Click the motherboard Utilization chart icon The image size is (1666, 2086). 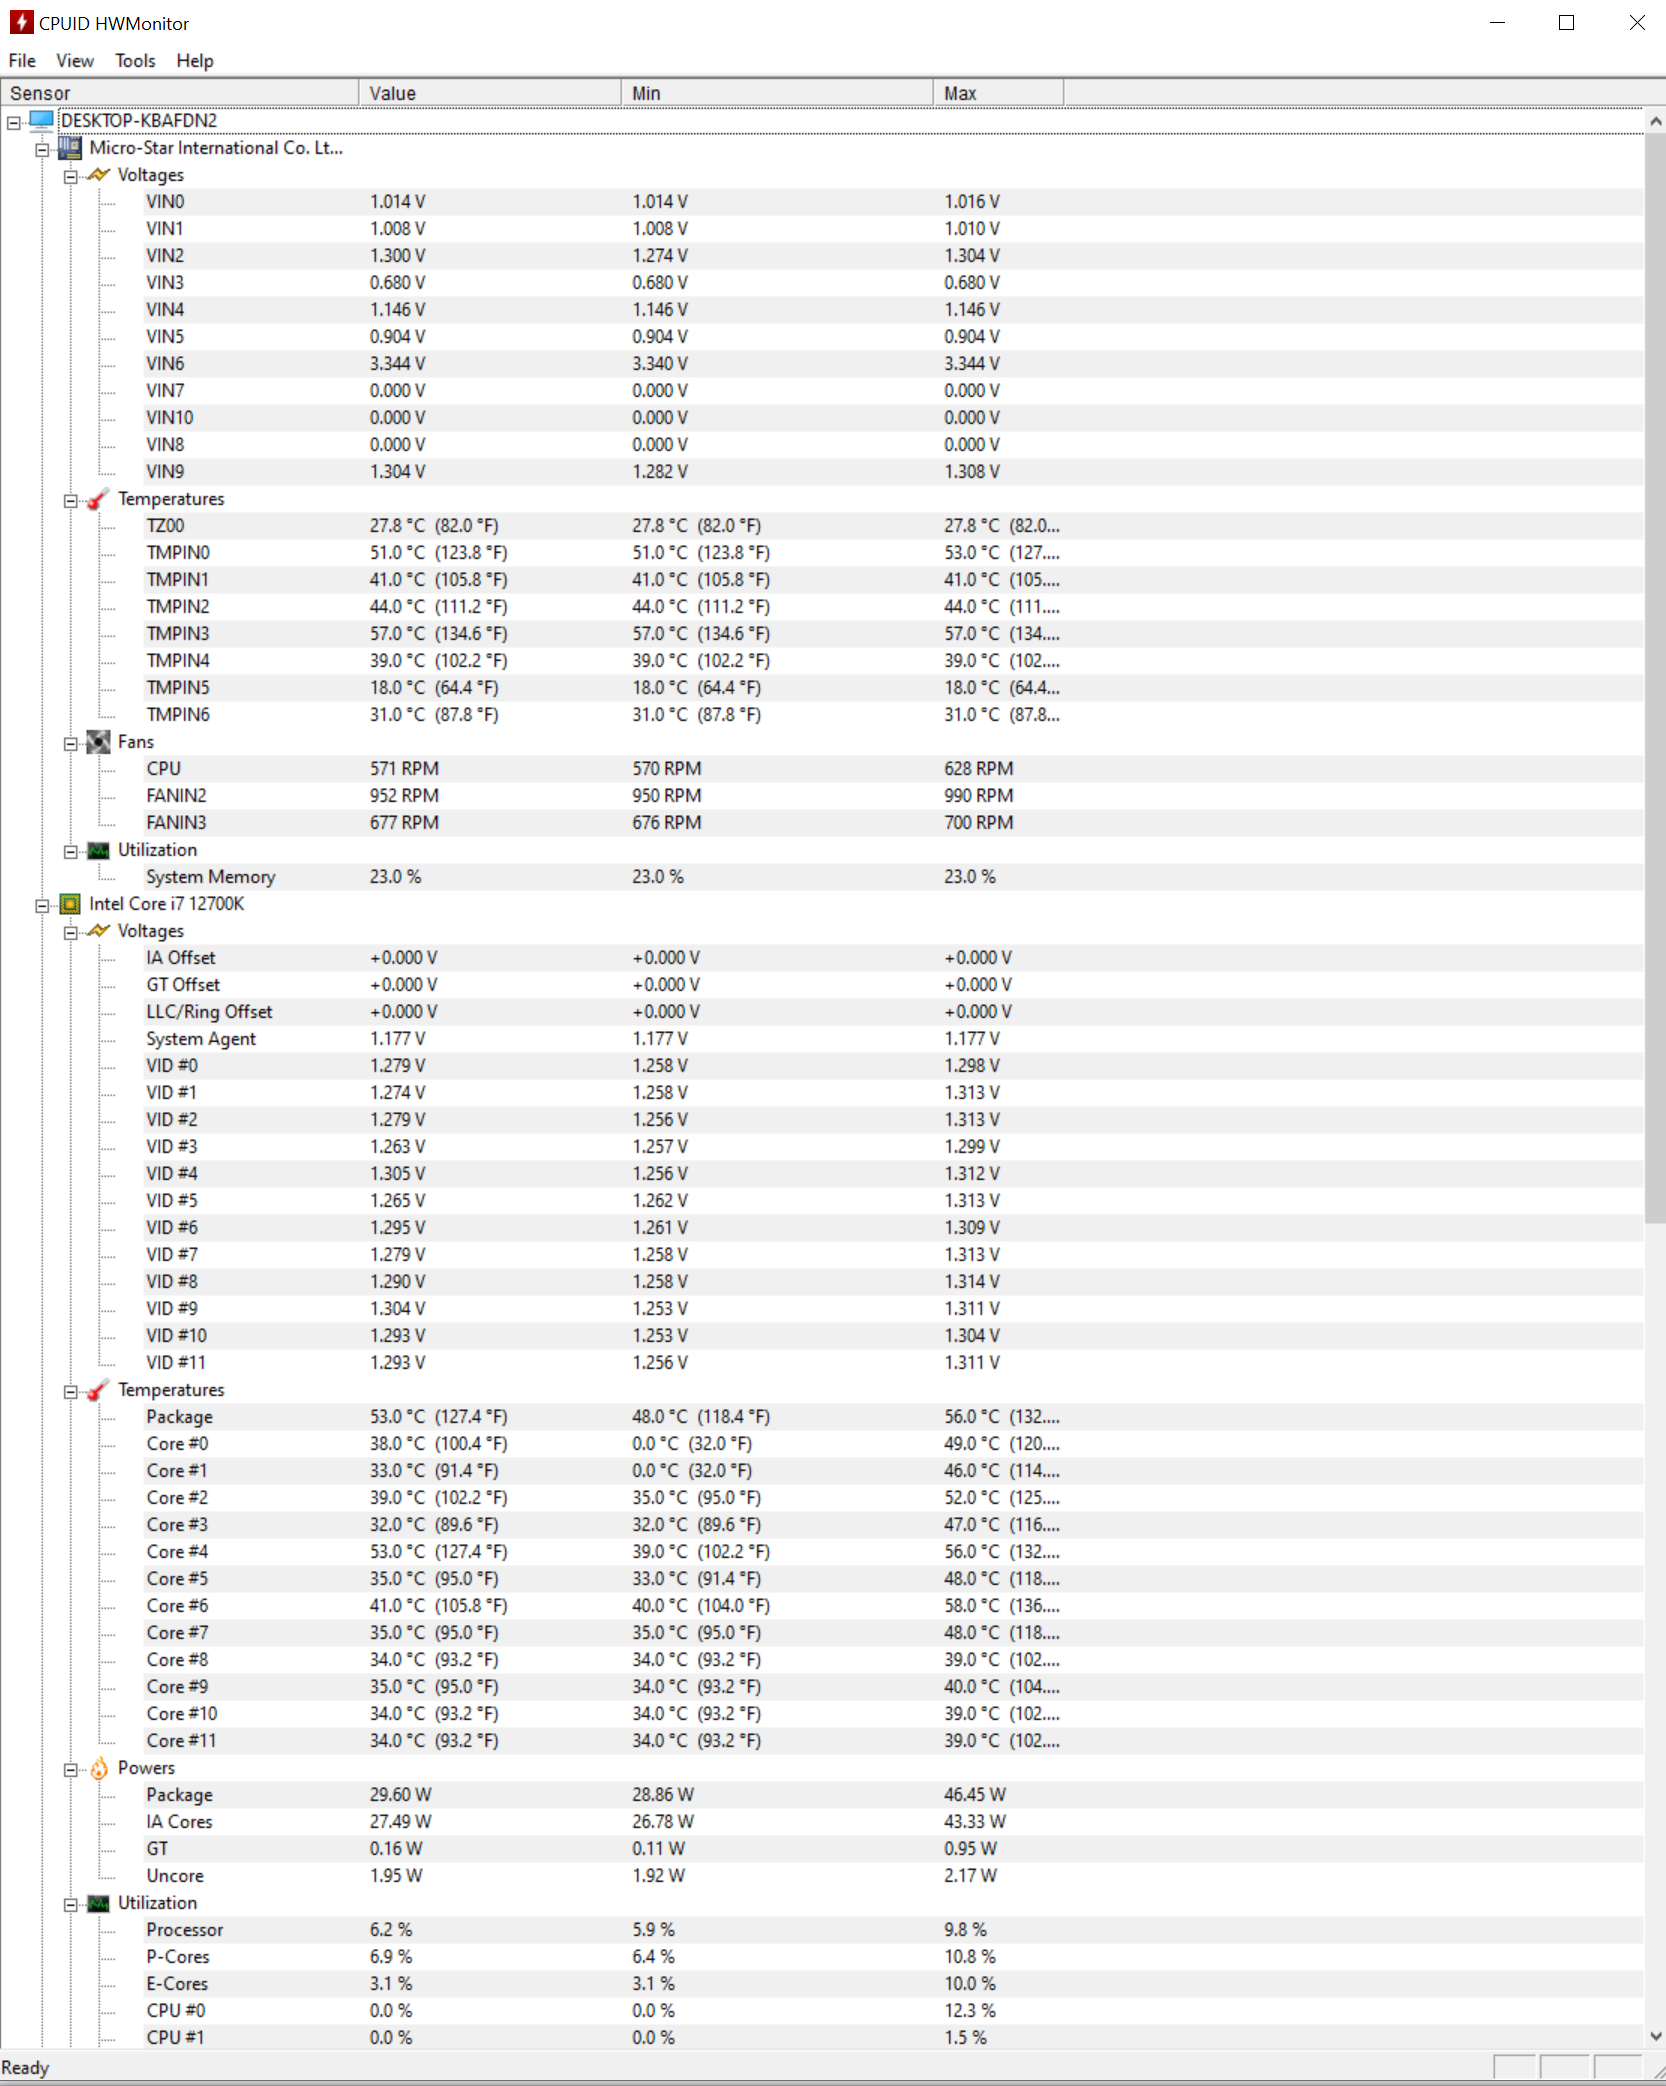[98, 850]
